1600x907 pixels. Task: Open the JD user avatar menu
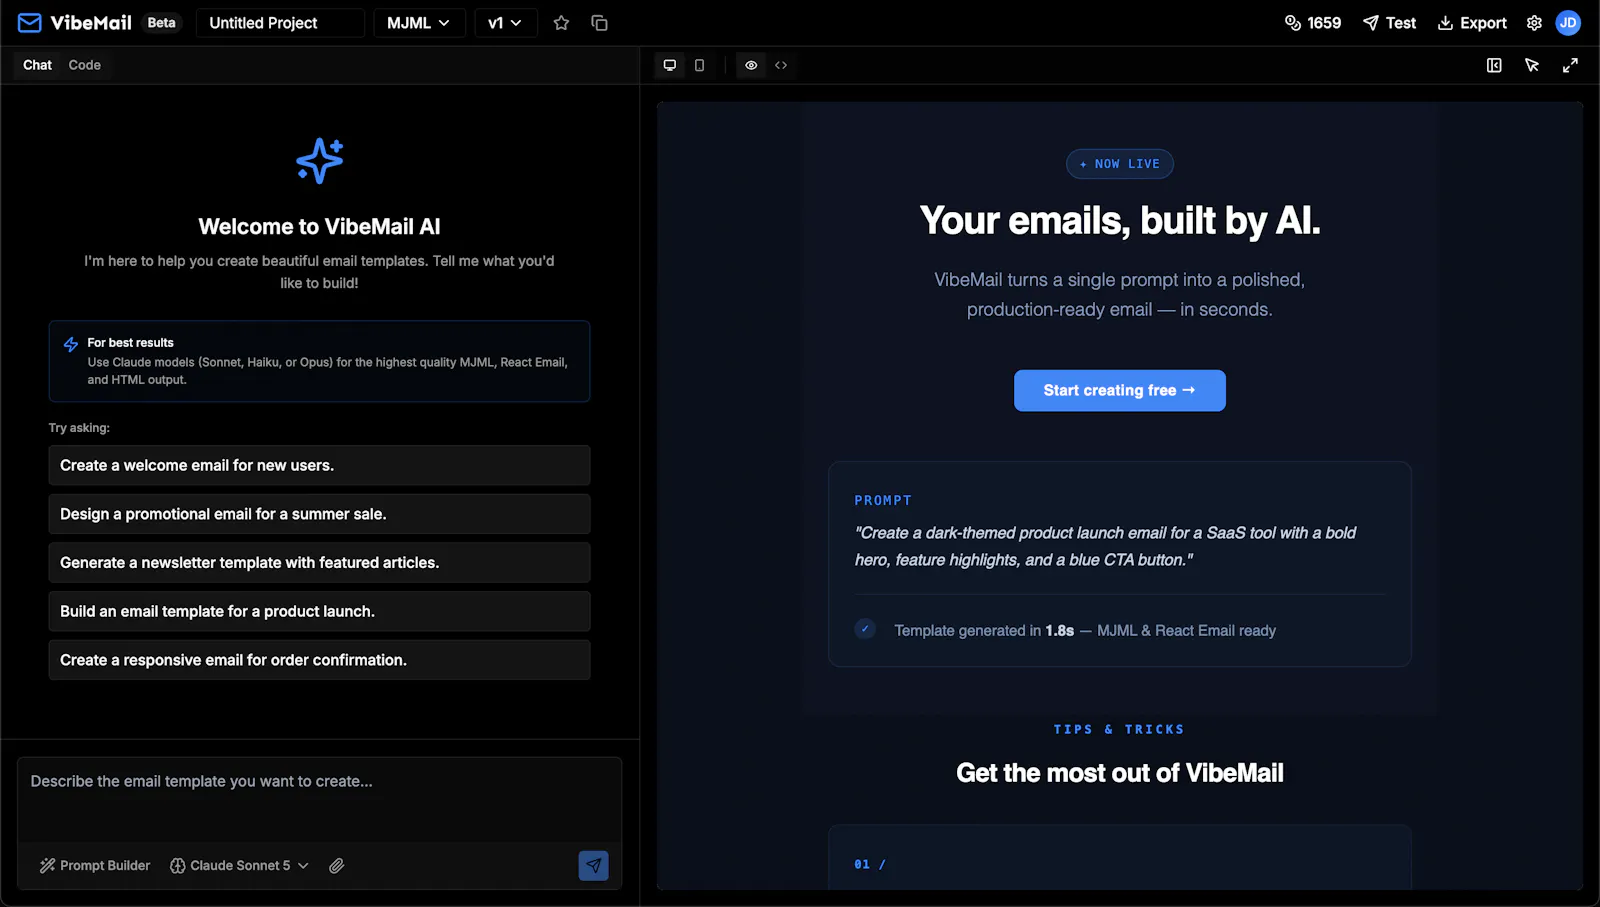pyautogui.click(x=1568, y=23)
